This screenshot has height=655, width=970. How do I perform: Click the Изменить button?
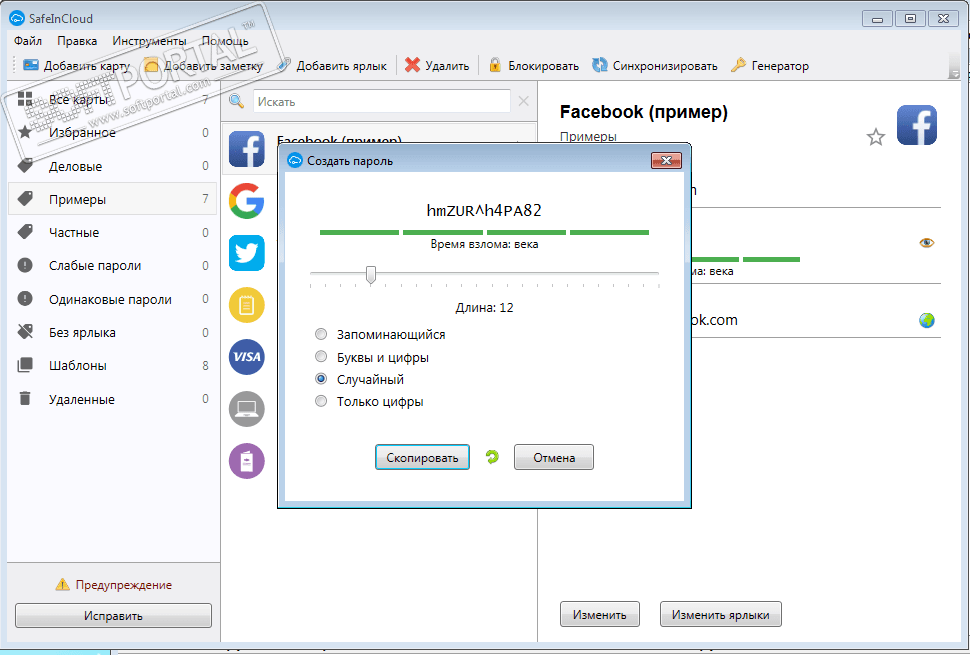tap(599, 614)
